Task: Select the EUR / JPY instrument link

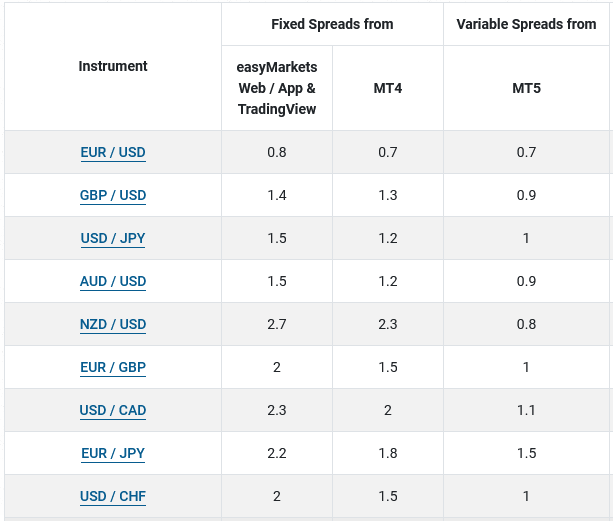Action: pyautogui.click(x=113, y=454)
